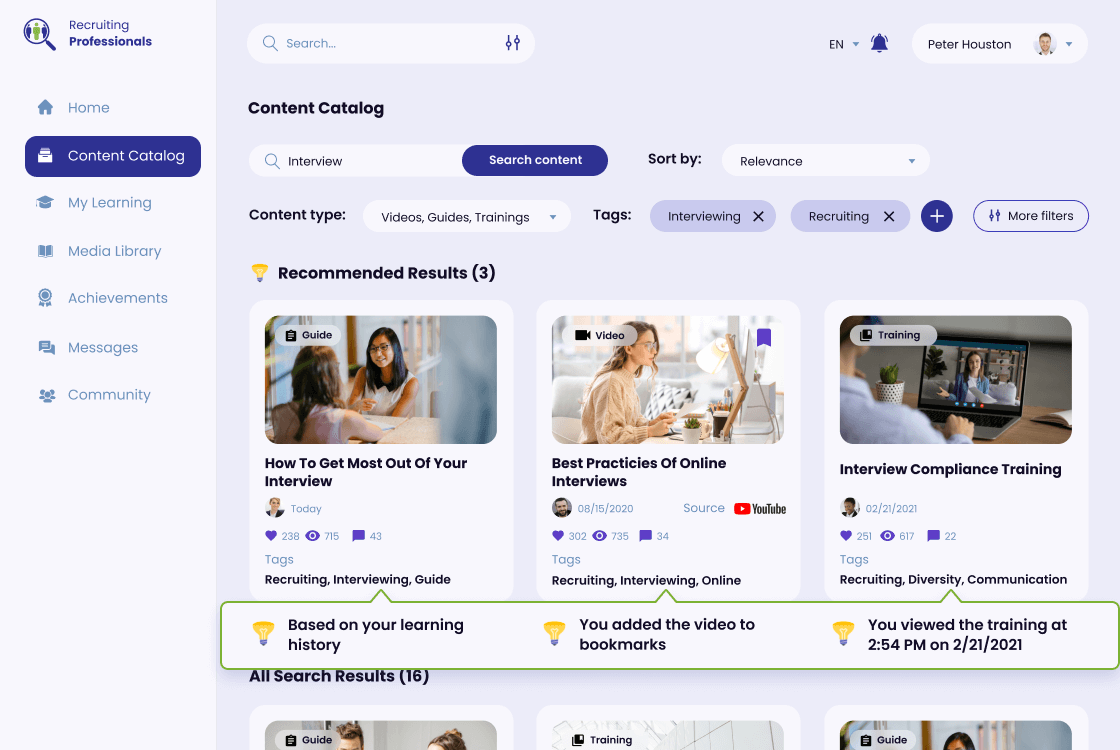Viewport: 1120px width, 750px height.
Task: Click the notification bell icon
Action: point(879,43)
